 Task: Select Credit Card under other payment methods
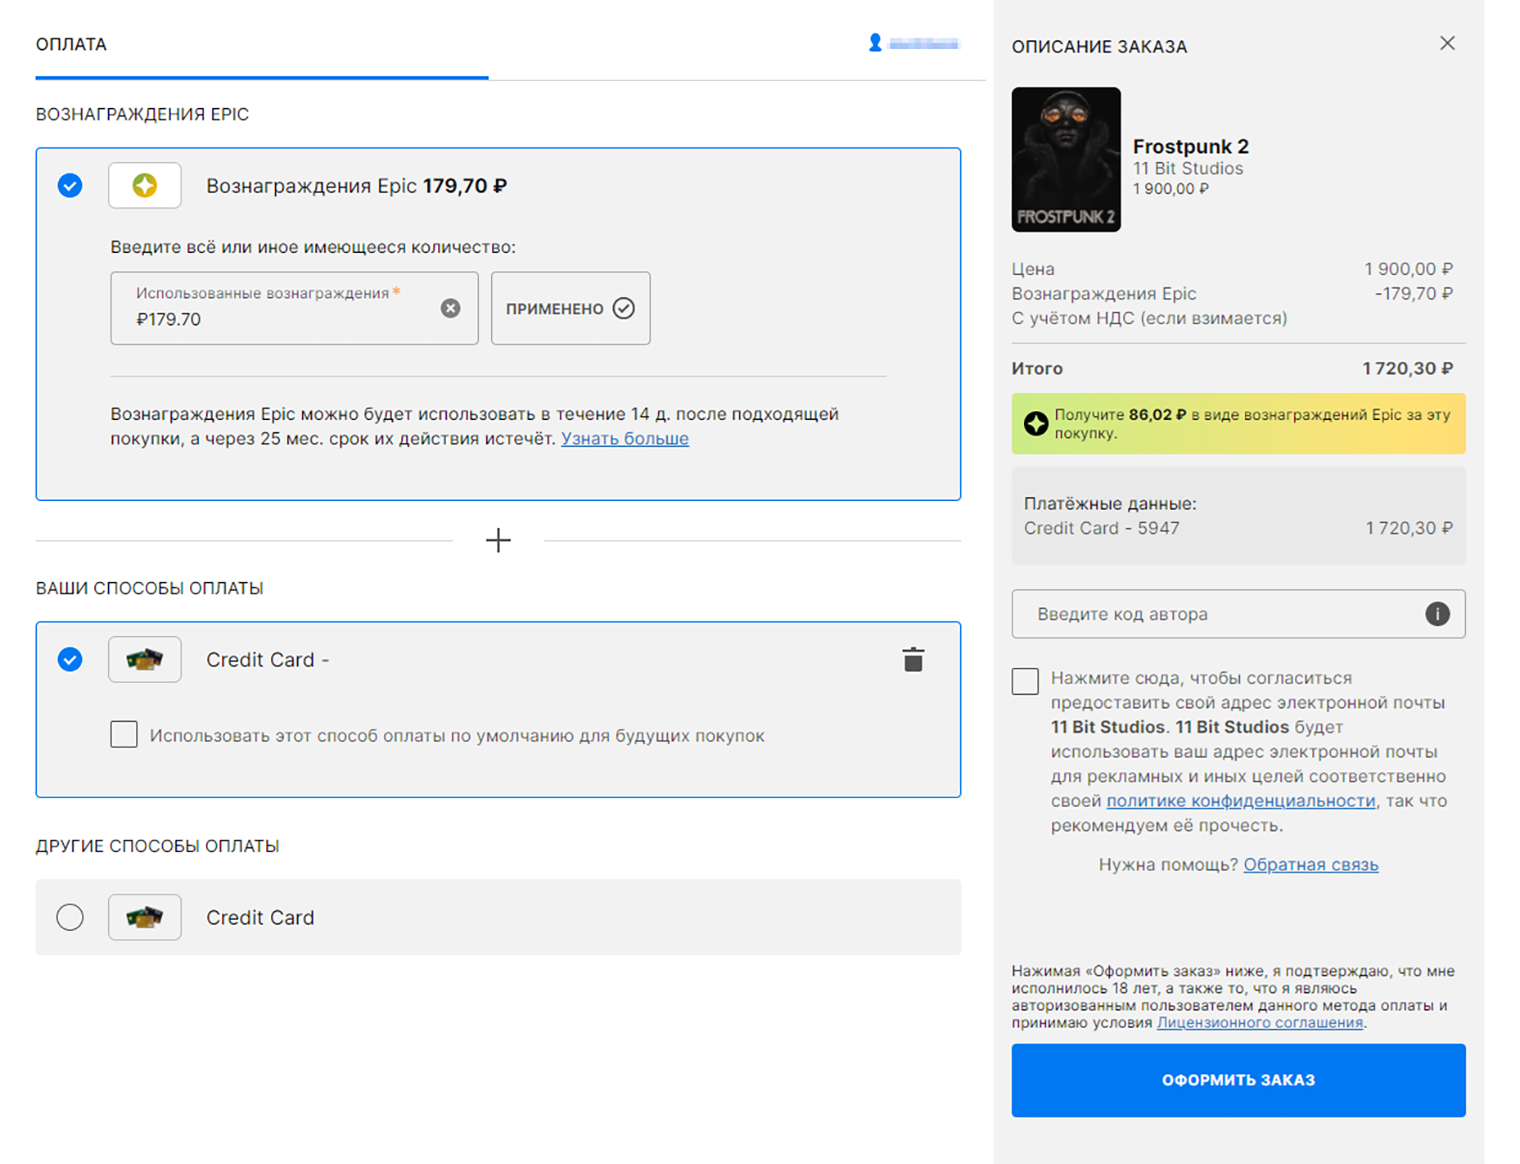pos(70,917)
